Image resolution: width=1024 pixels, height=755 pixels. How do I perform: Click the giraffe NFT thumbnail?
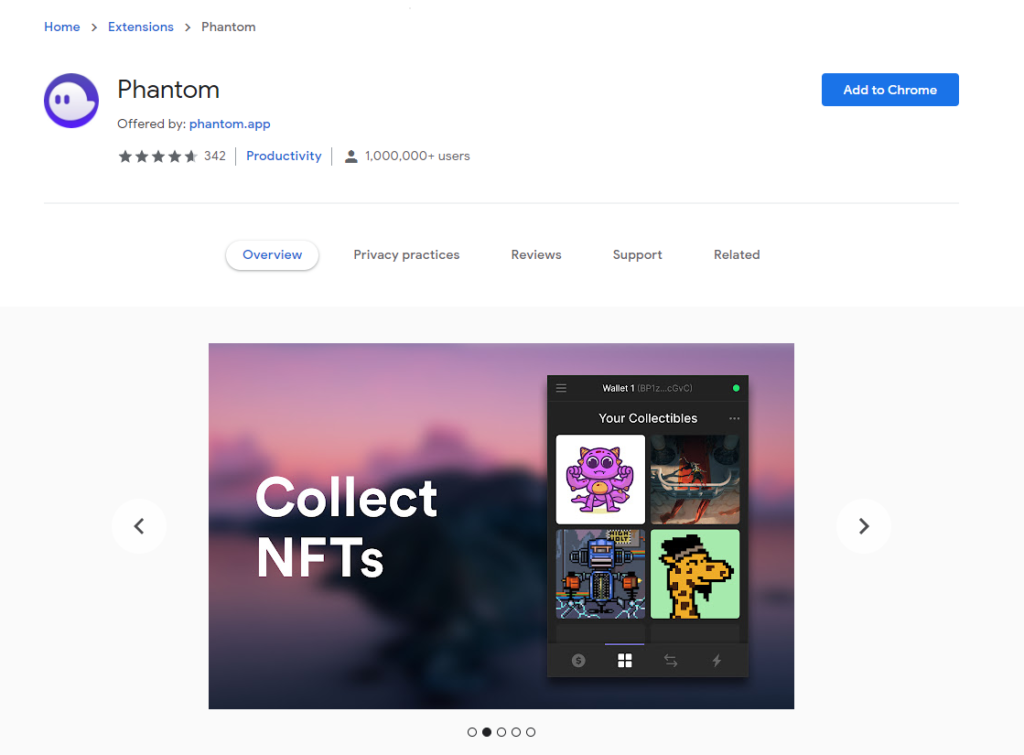[695, 574]
